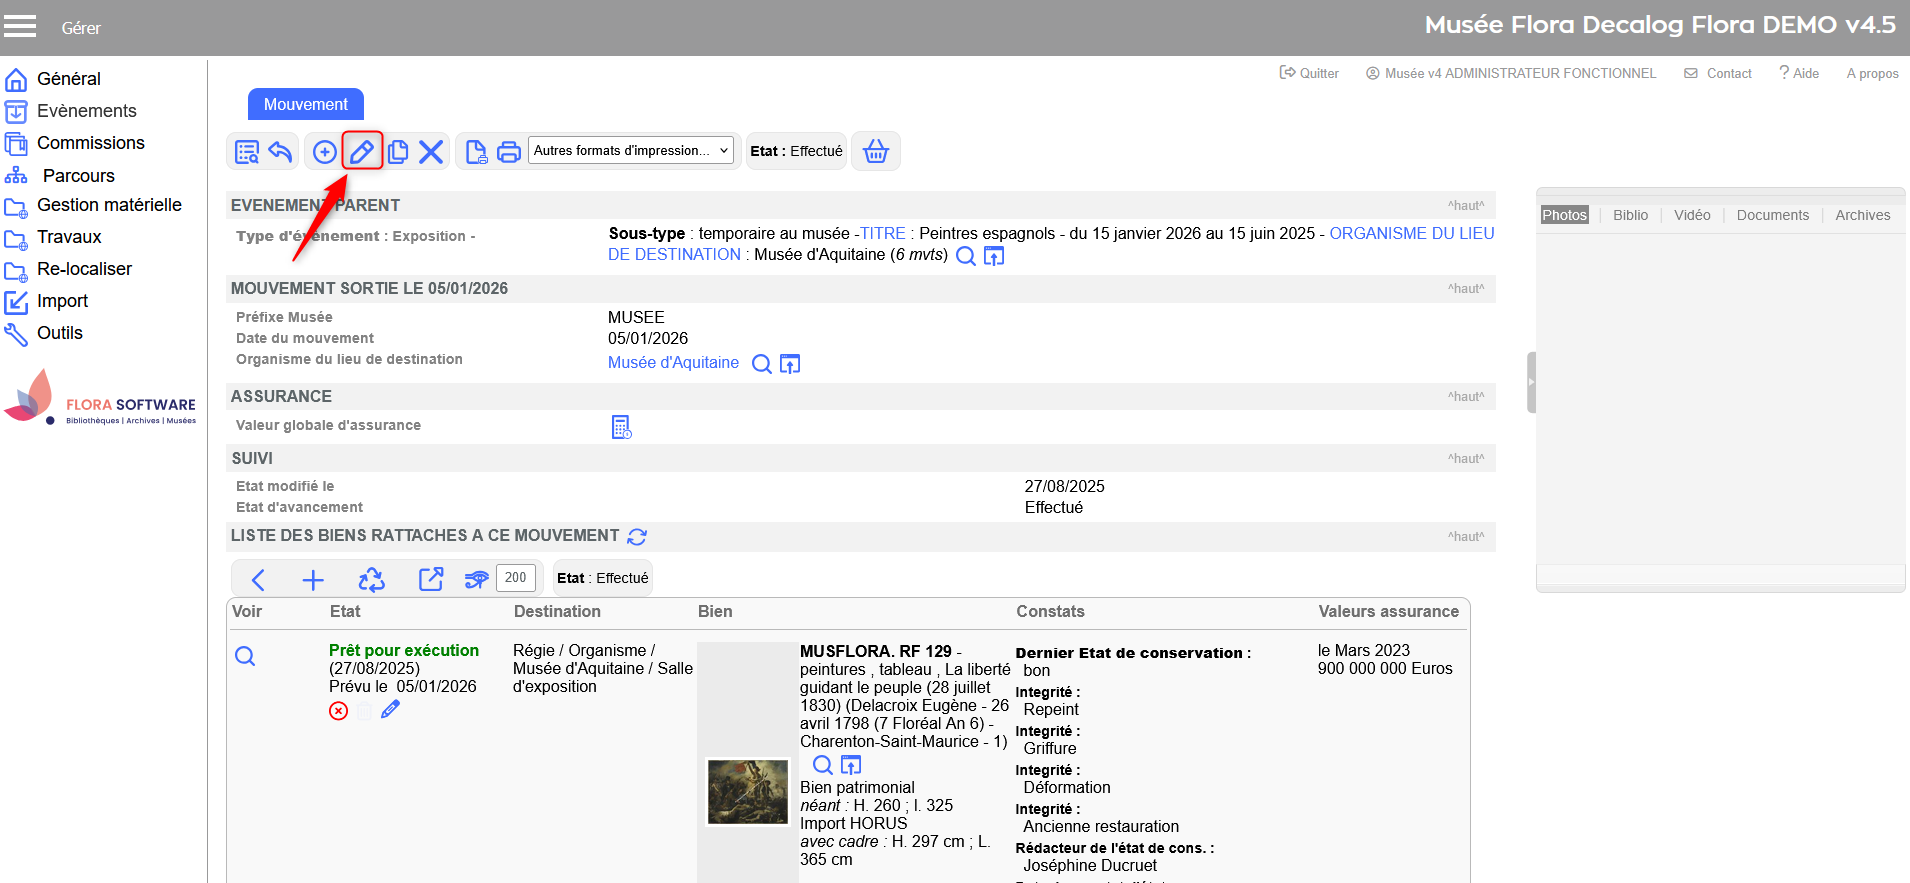
Task: Click the basket icon in the toolbar
Action: (875, 151)
